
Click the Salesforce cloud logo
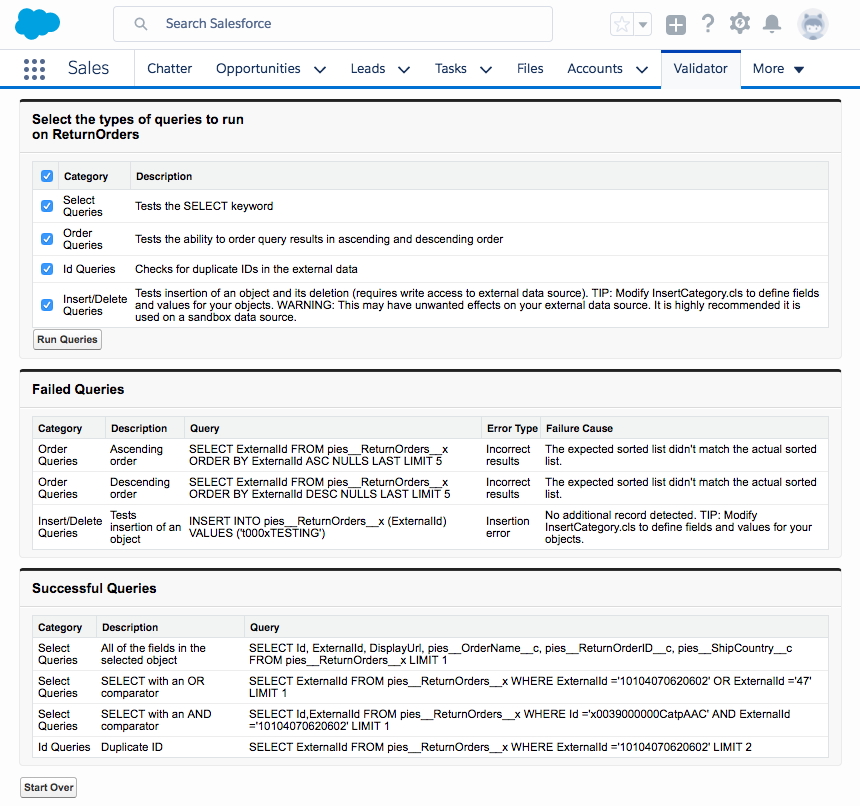click(38, 23)
